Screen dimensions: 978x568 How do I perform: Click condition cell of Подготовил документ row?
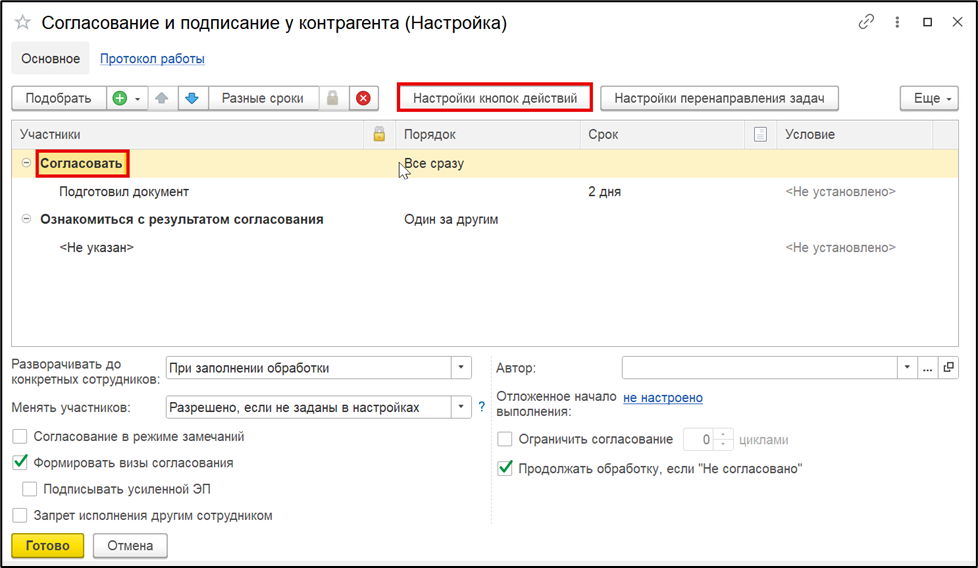pyautogui.click(x=855, y=191)
